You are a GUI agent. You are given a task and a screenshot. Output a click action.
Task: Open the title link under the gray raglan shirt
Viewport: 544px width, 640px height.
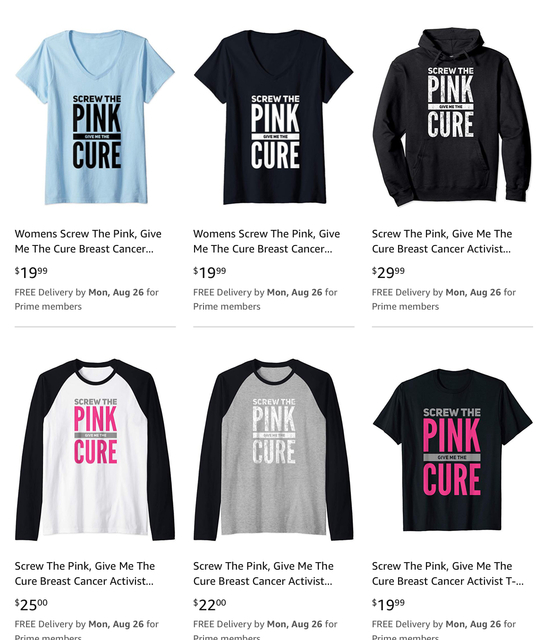(263, 573)
